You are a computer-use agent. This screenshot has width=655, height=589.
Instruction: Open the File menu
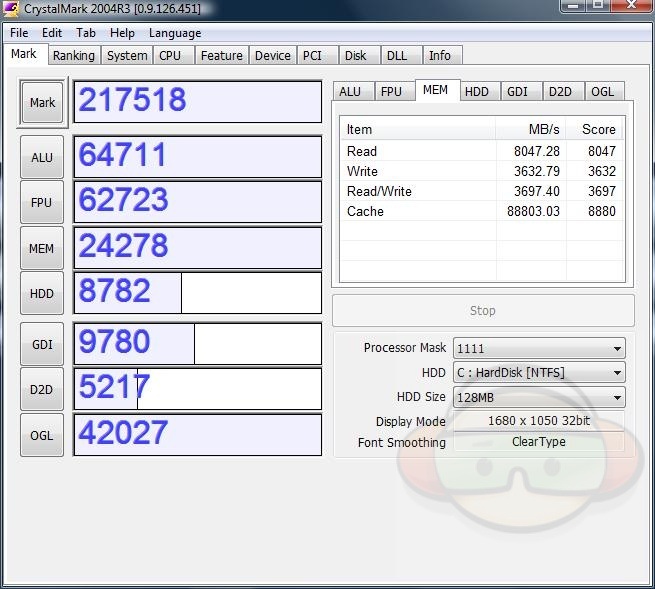(19, 33)
